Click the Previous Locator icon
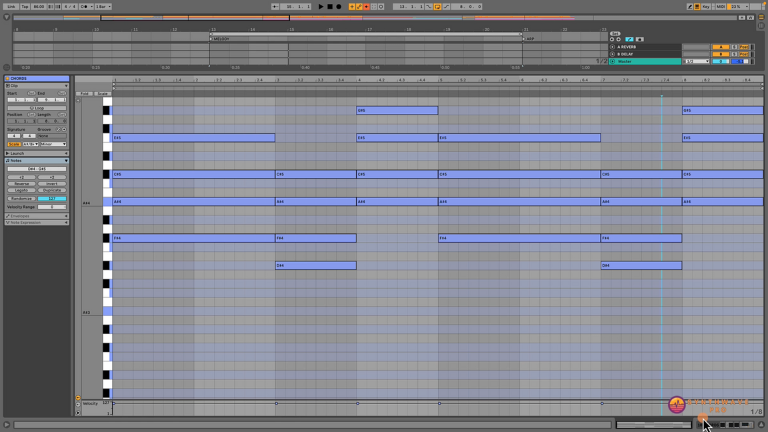Image resolution: width=768 pixels, height=432 pixels. (612, 39)
